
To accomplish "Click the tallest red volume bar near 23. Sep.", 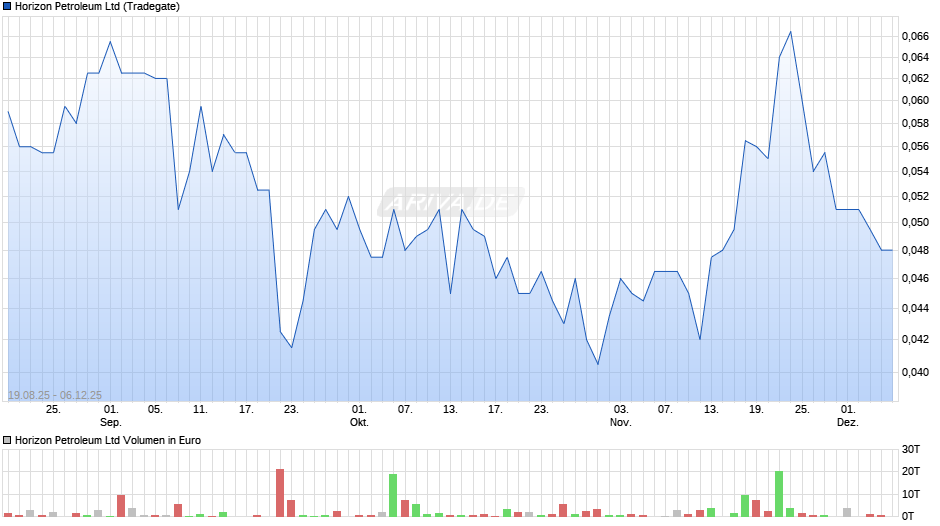I will (280, 492).
